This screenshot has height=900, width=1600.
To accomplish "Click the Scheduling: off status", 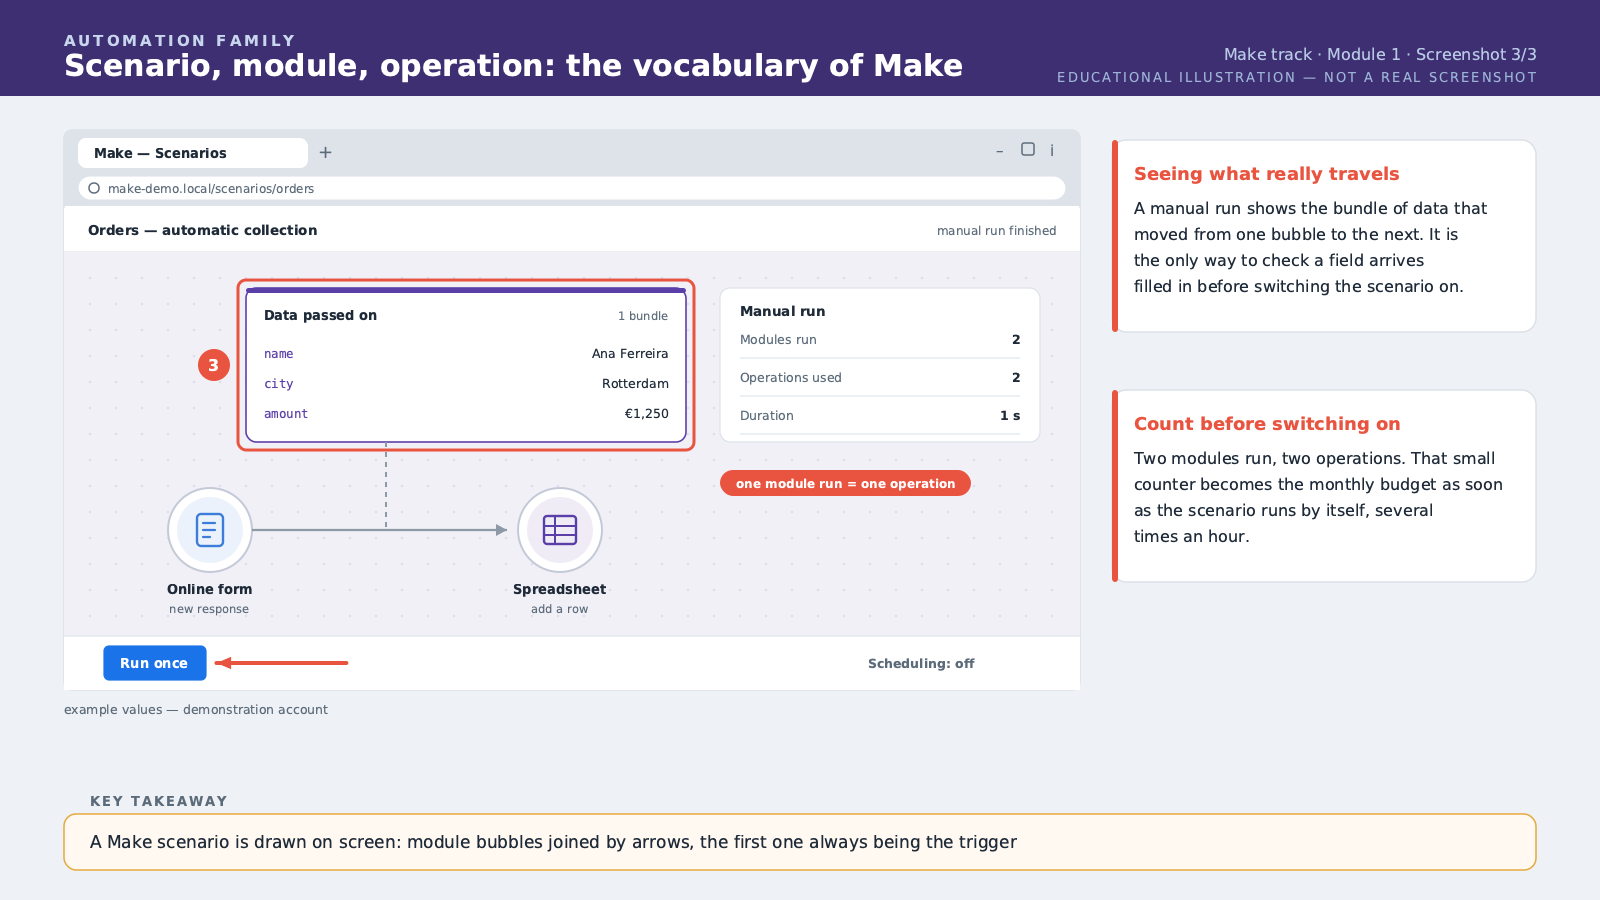I will [921, 664].
